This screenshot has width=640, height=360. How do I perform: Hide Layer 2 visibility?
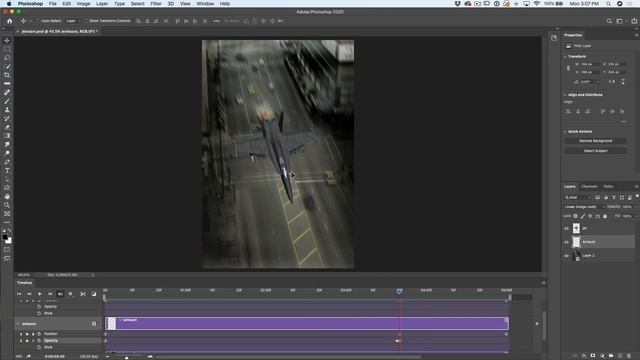(567, 256)
